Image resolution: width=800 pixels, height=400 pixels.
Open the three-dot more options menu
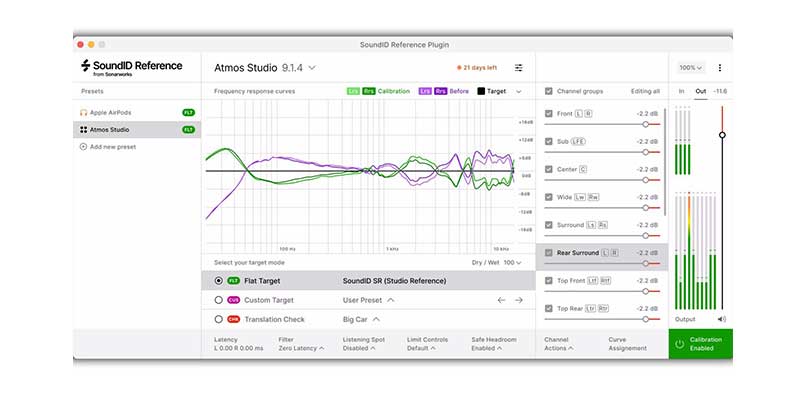point(720,67)
